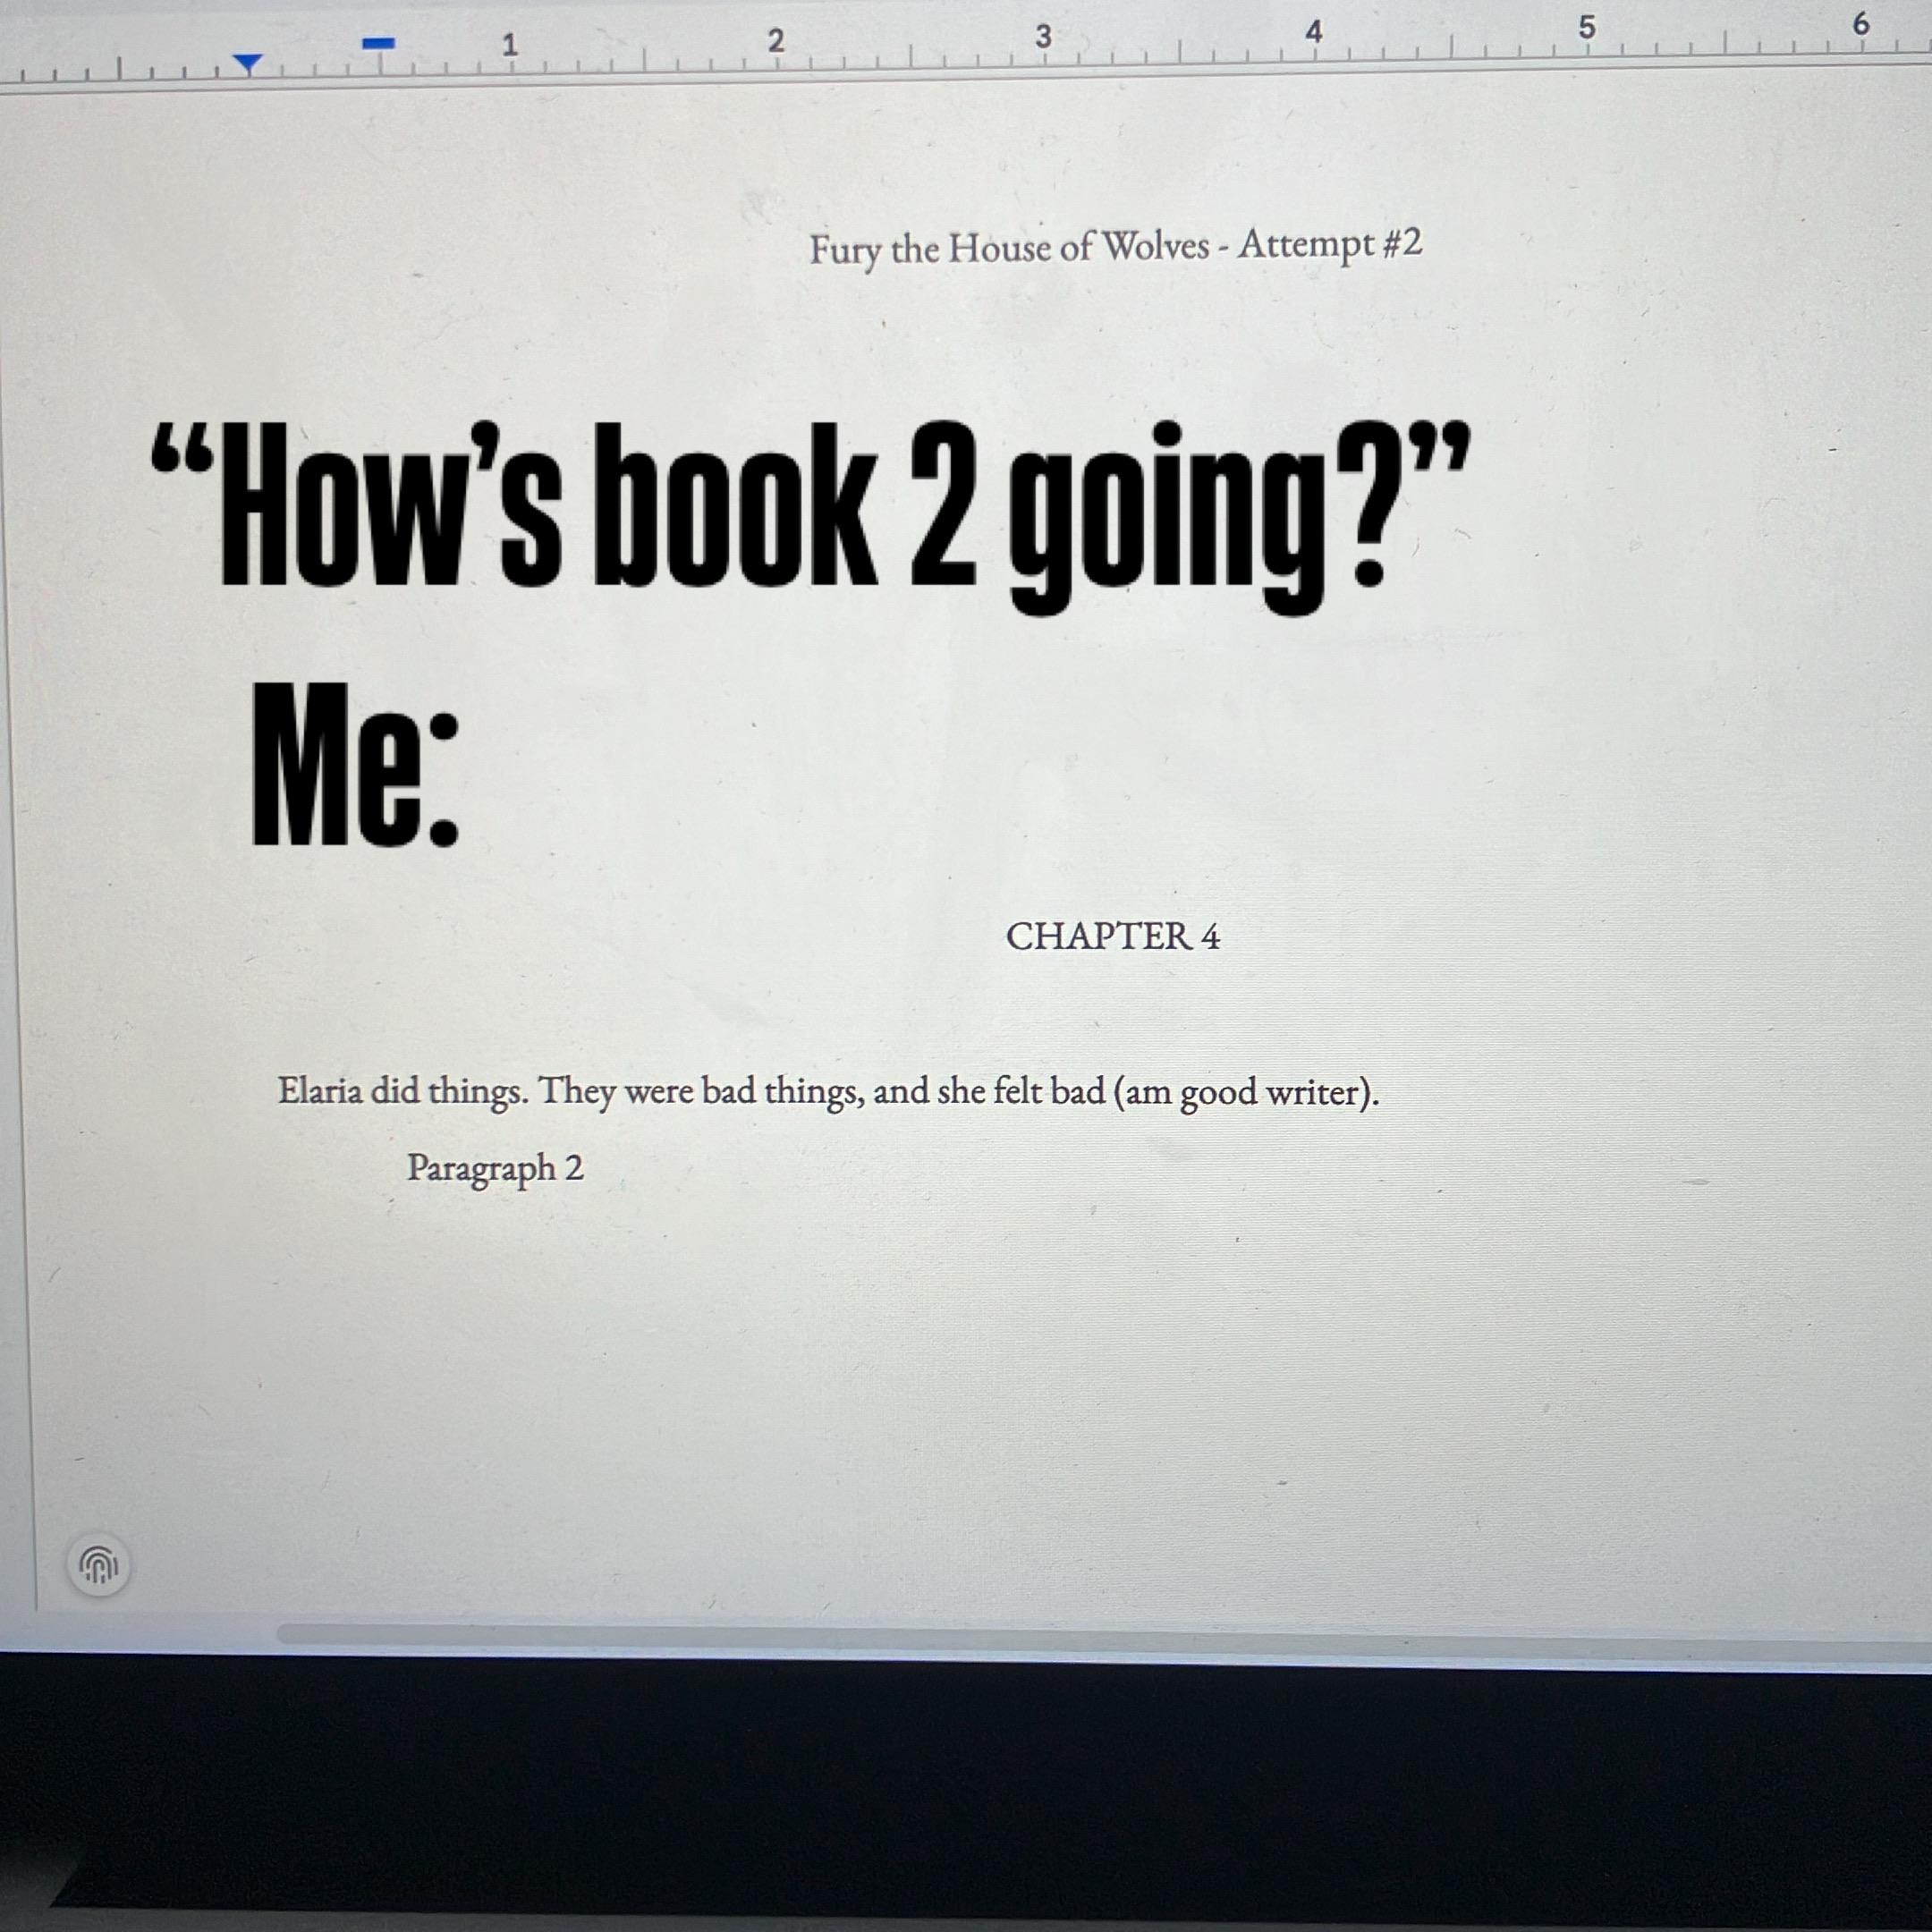Click the horizontal scrollbar at bottom
This screenshot has width=1932, height=1932.
(x=1100, y=1634)
